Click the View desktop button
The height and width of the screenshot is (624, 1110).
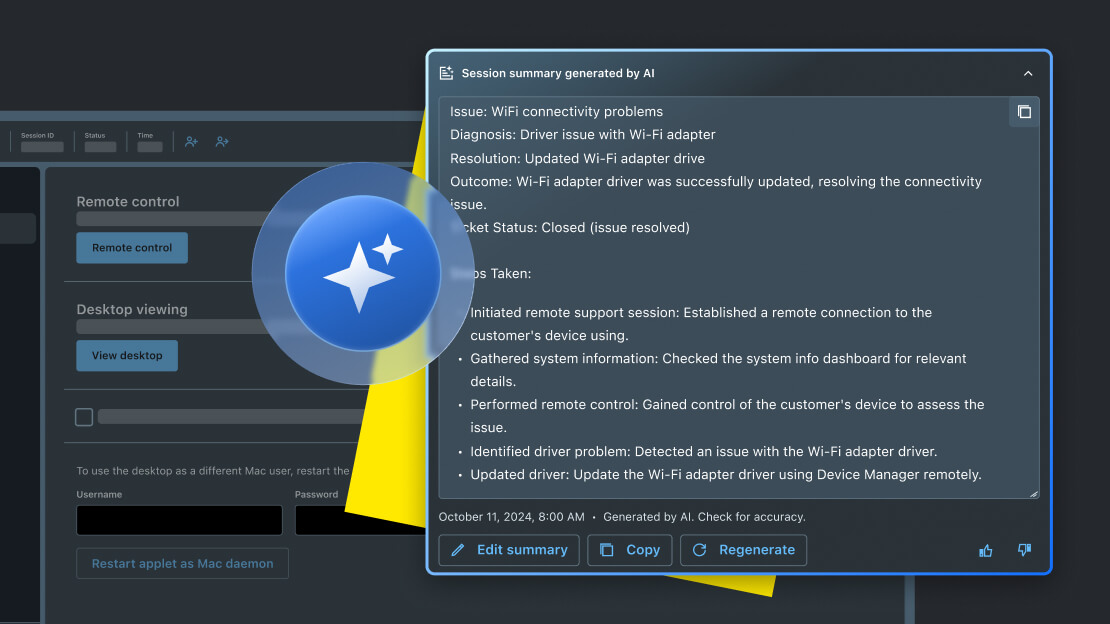tap(127, 356)
